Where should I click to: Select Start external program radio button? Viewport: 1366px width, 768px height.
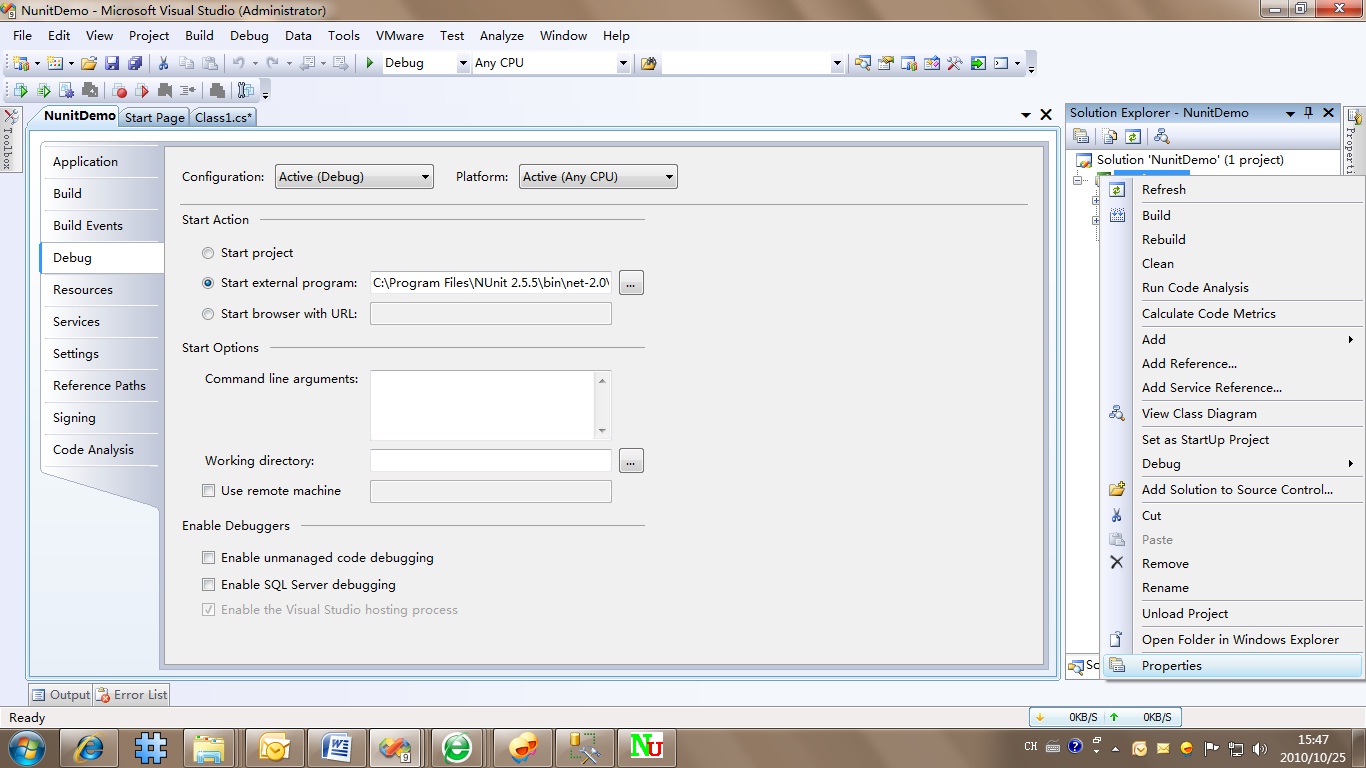208,283
